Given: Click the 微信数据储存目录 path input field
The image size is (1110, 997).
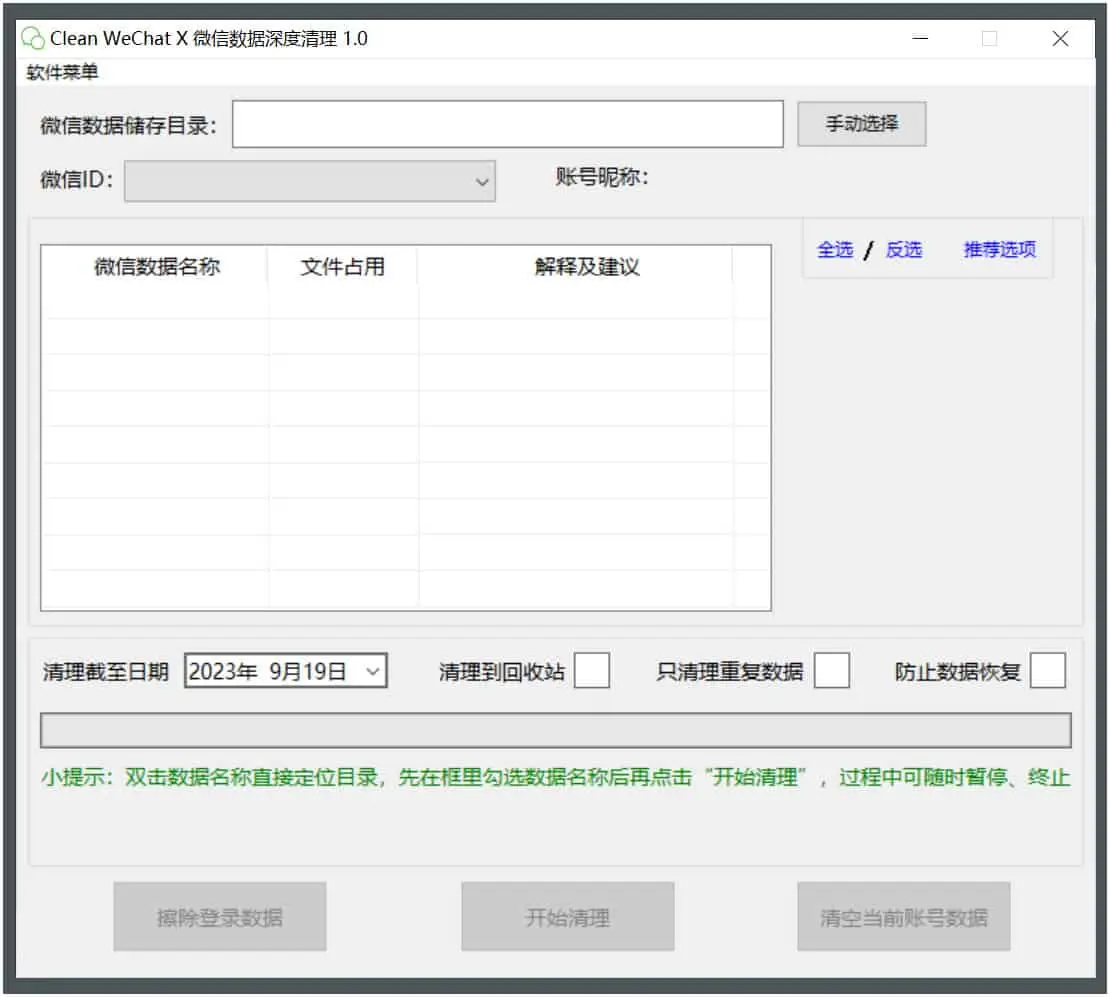Looking at the screenshot, I should click(507, 125).
